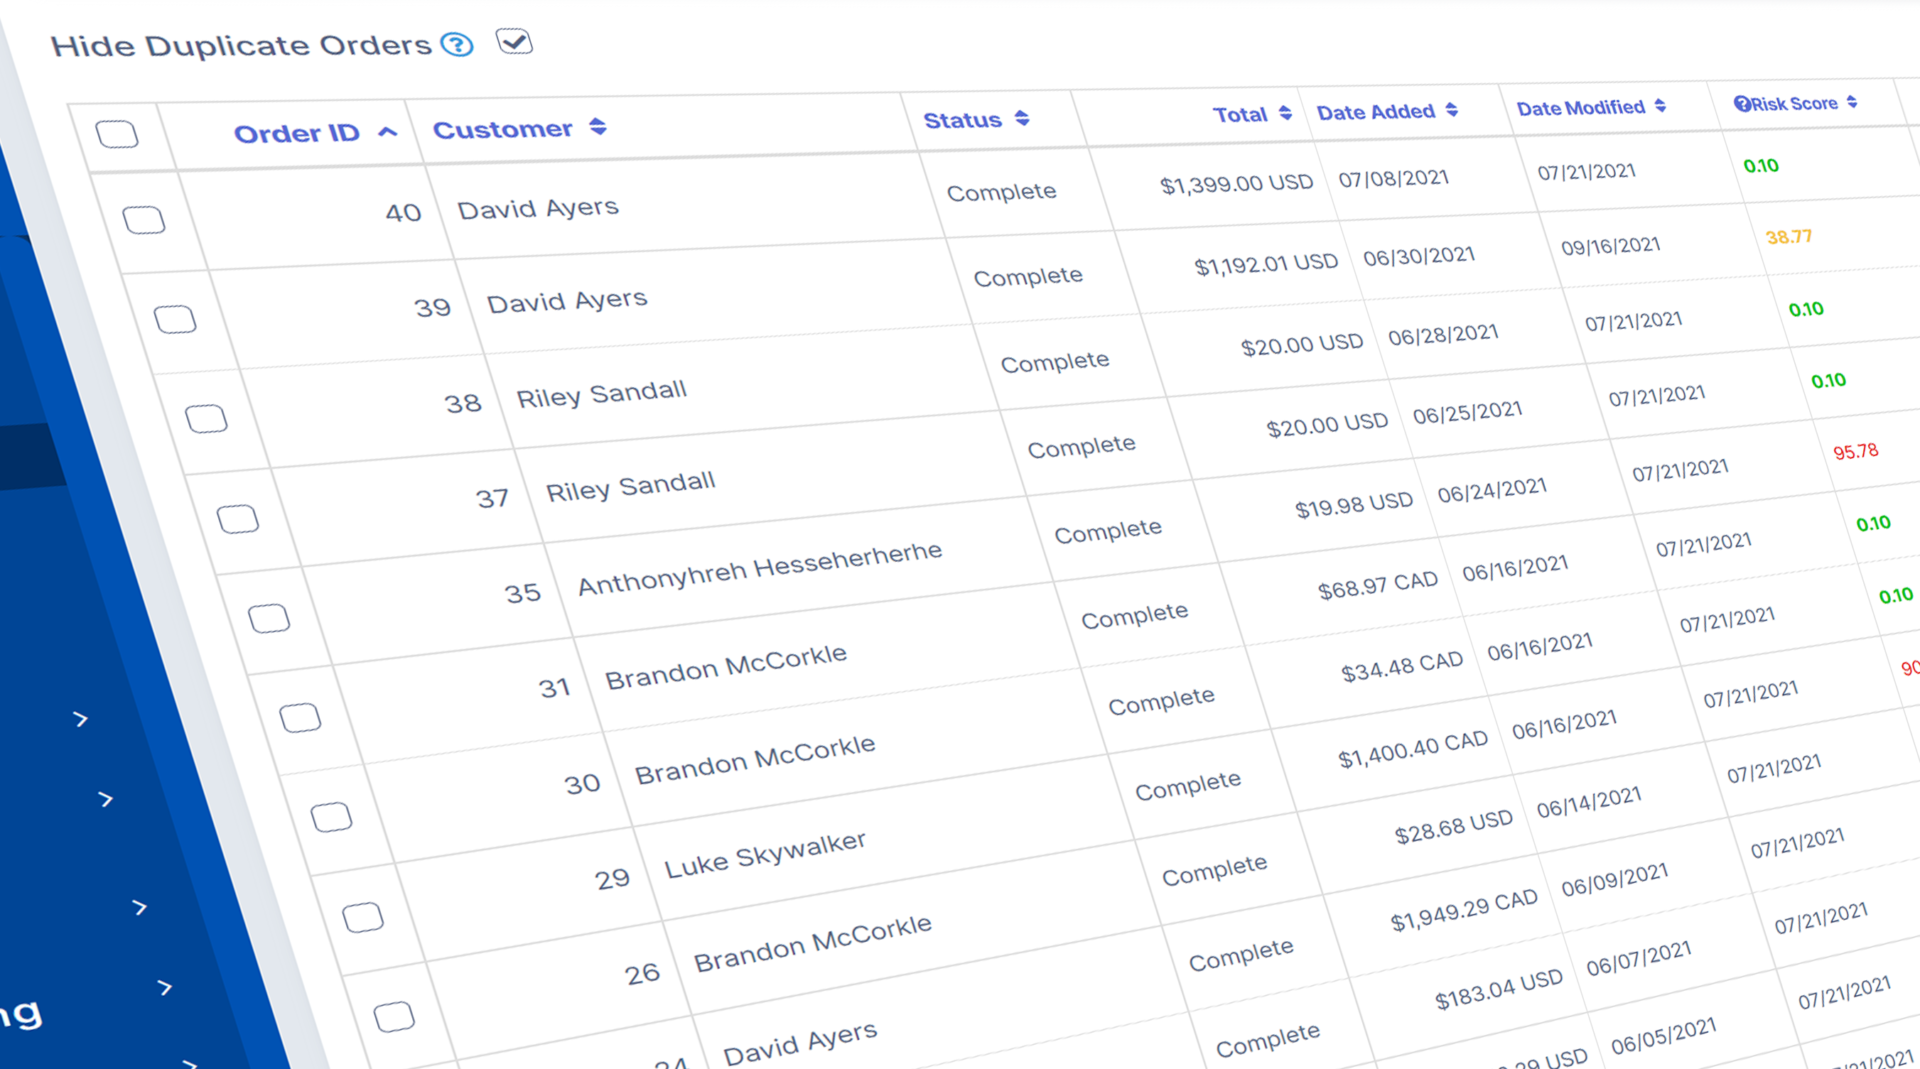1920x1069 pixels.
Task: Check the box for order 29
Action: tap(363, 917)
